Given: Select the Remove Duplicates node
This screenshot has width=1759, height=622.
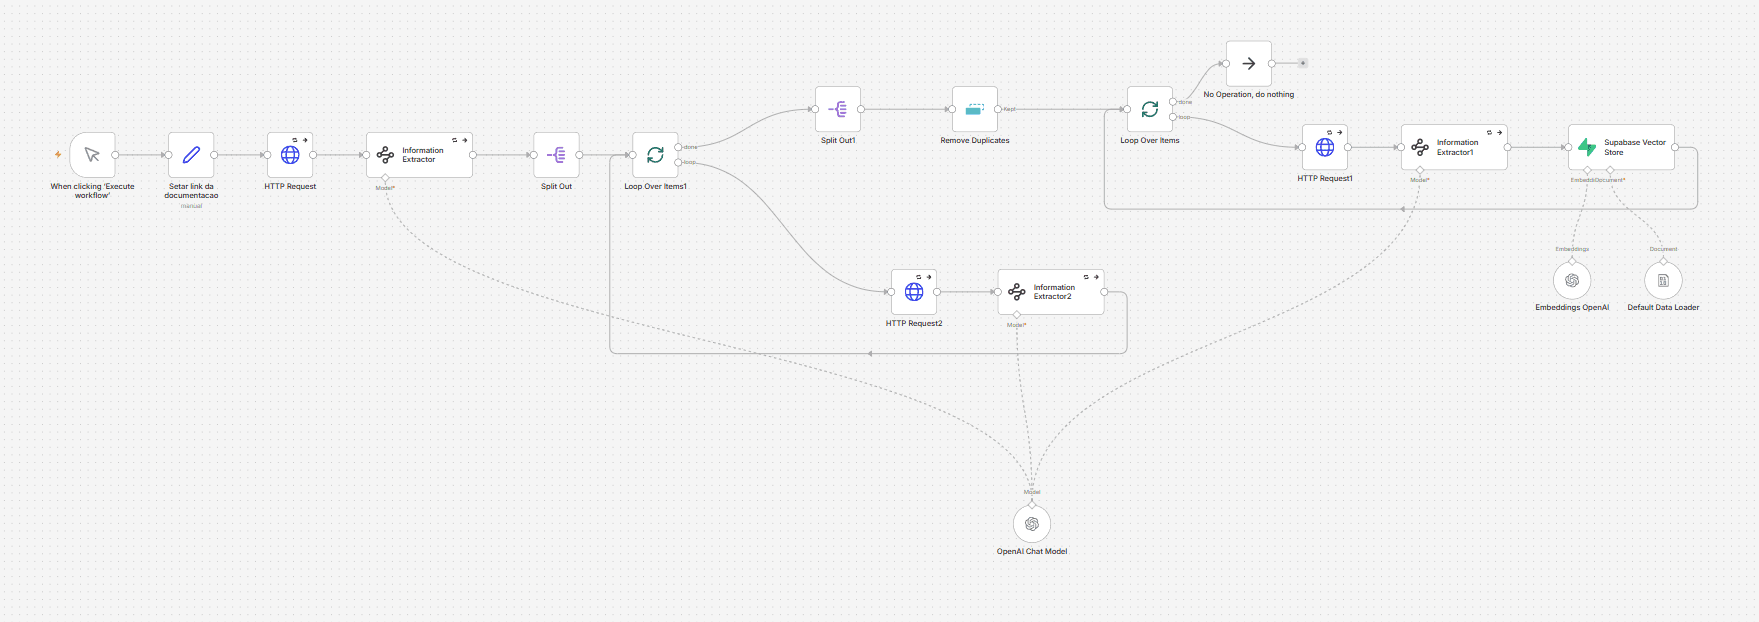Looking at the screenshot, I should tap(975, 109).
